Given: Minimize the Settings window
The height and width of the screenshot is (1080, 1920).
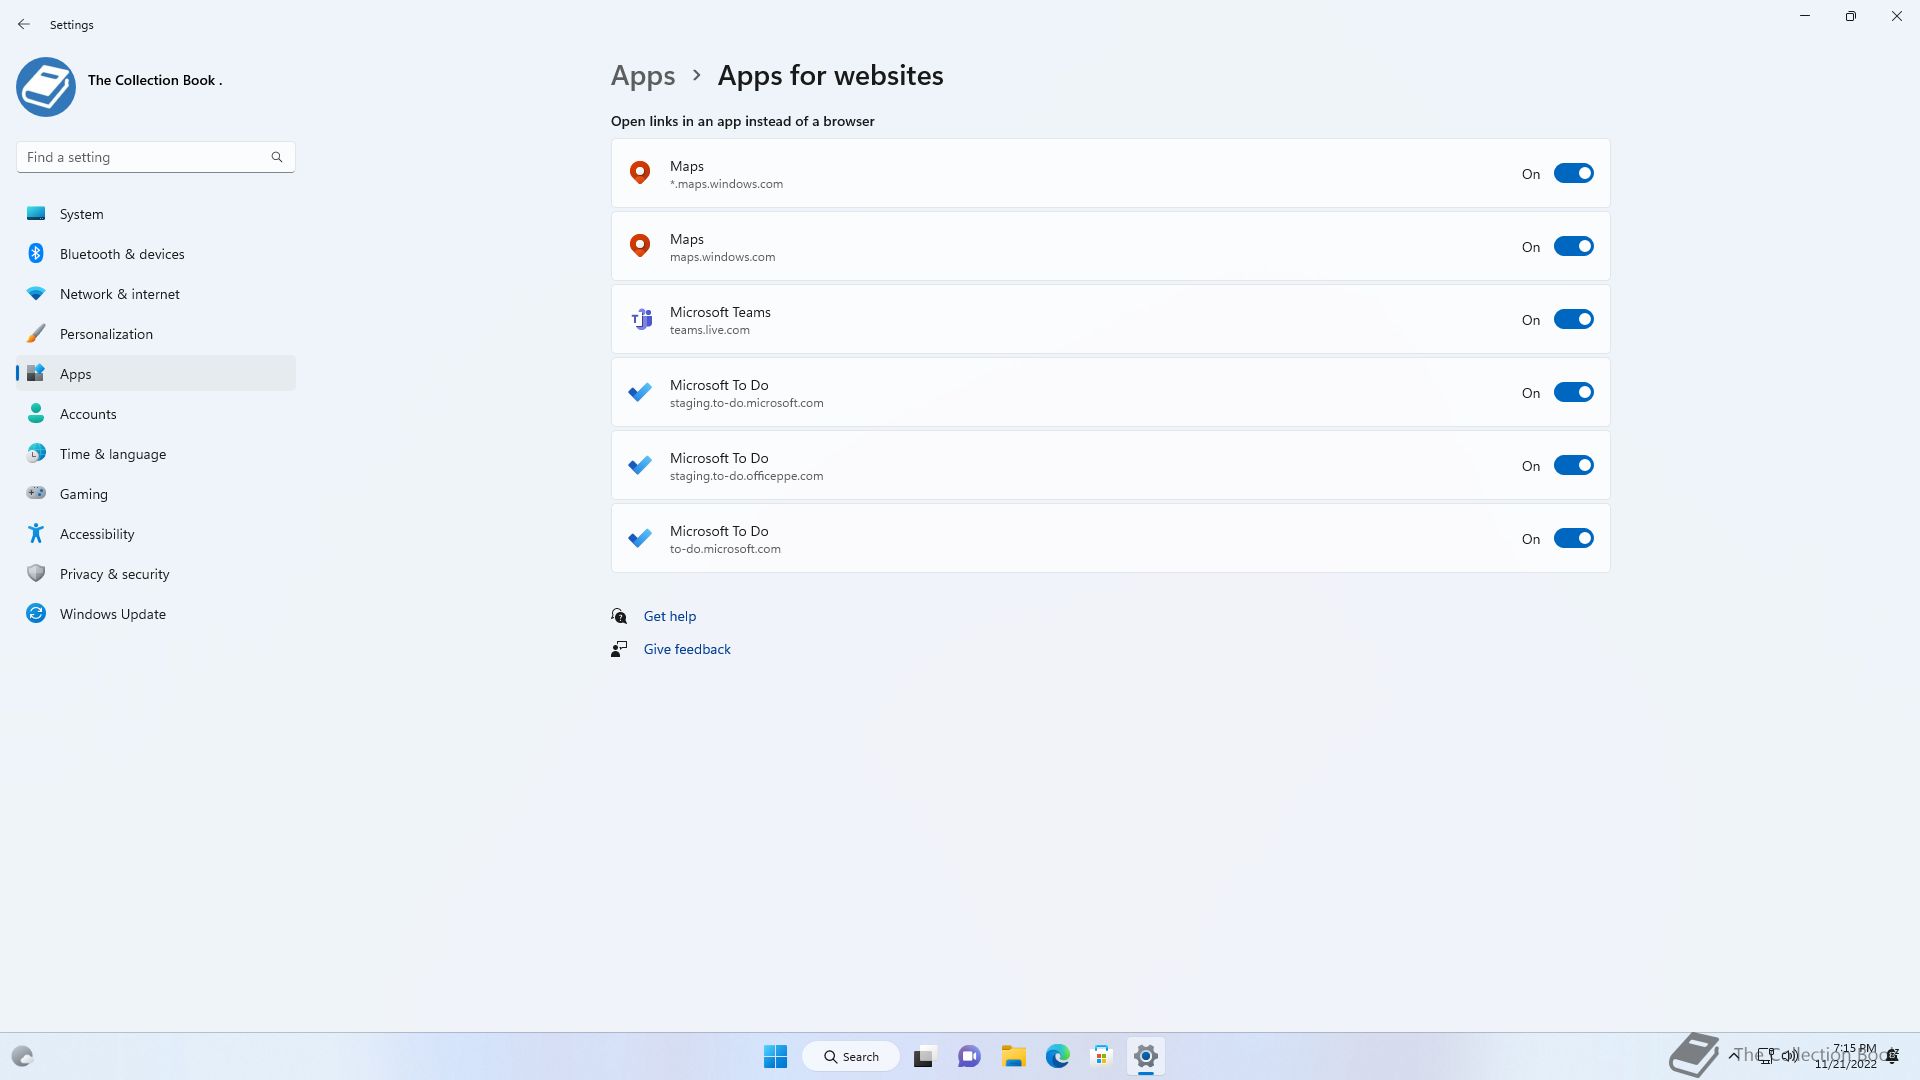Looking at the screenshot, I should pyautogui.click(x=1805, y=16).
